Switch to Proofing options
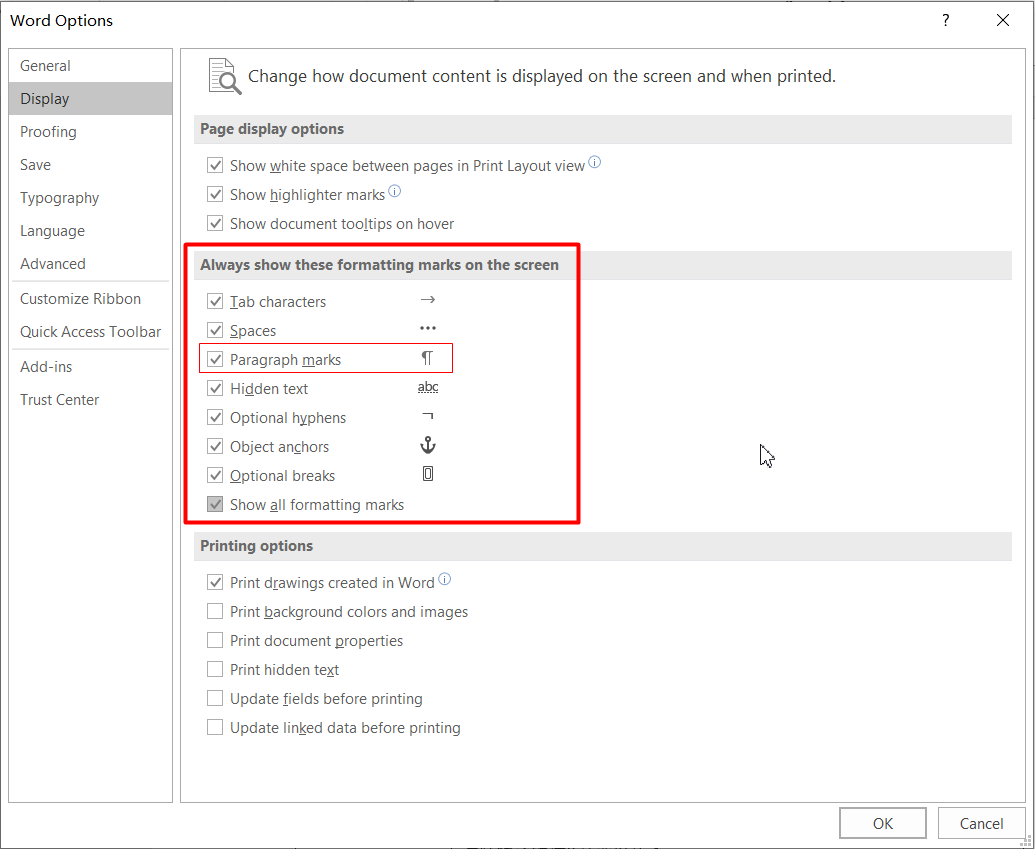This screenshot has width=1035, height=849. [x=90, y=132]
